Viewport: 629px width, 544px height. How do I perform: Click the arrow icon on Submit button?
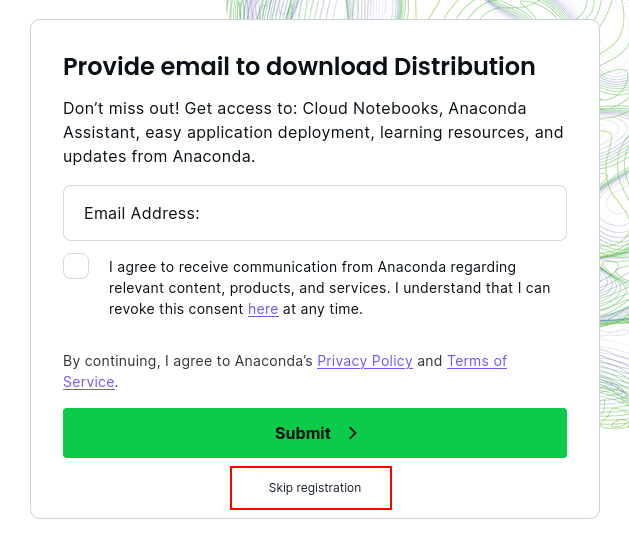(x=353, y=433)
